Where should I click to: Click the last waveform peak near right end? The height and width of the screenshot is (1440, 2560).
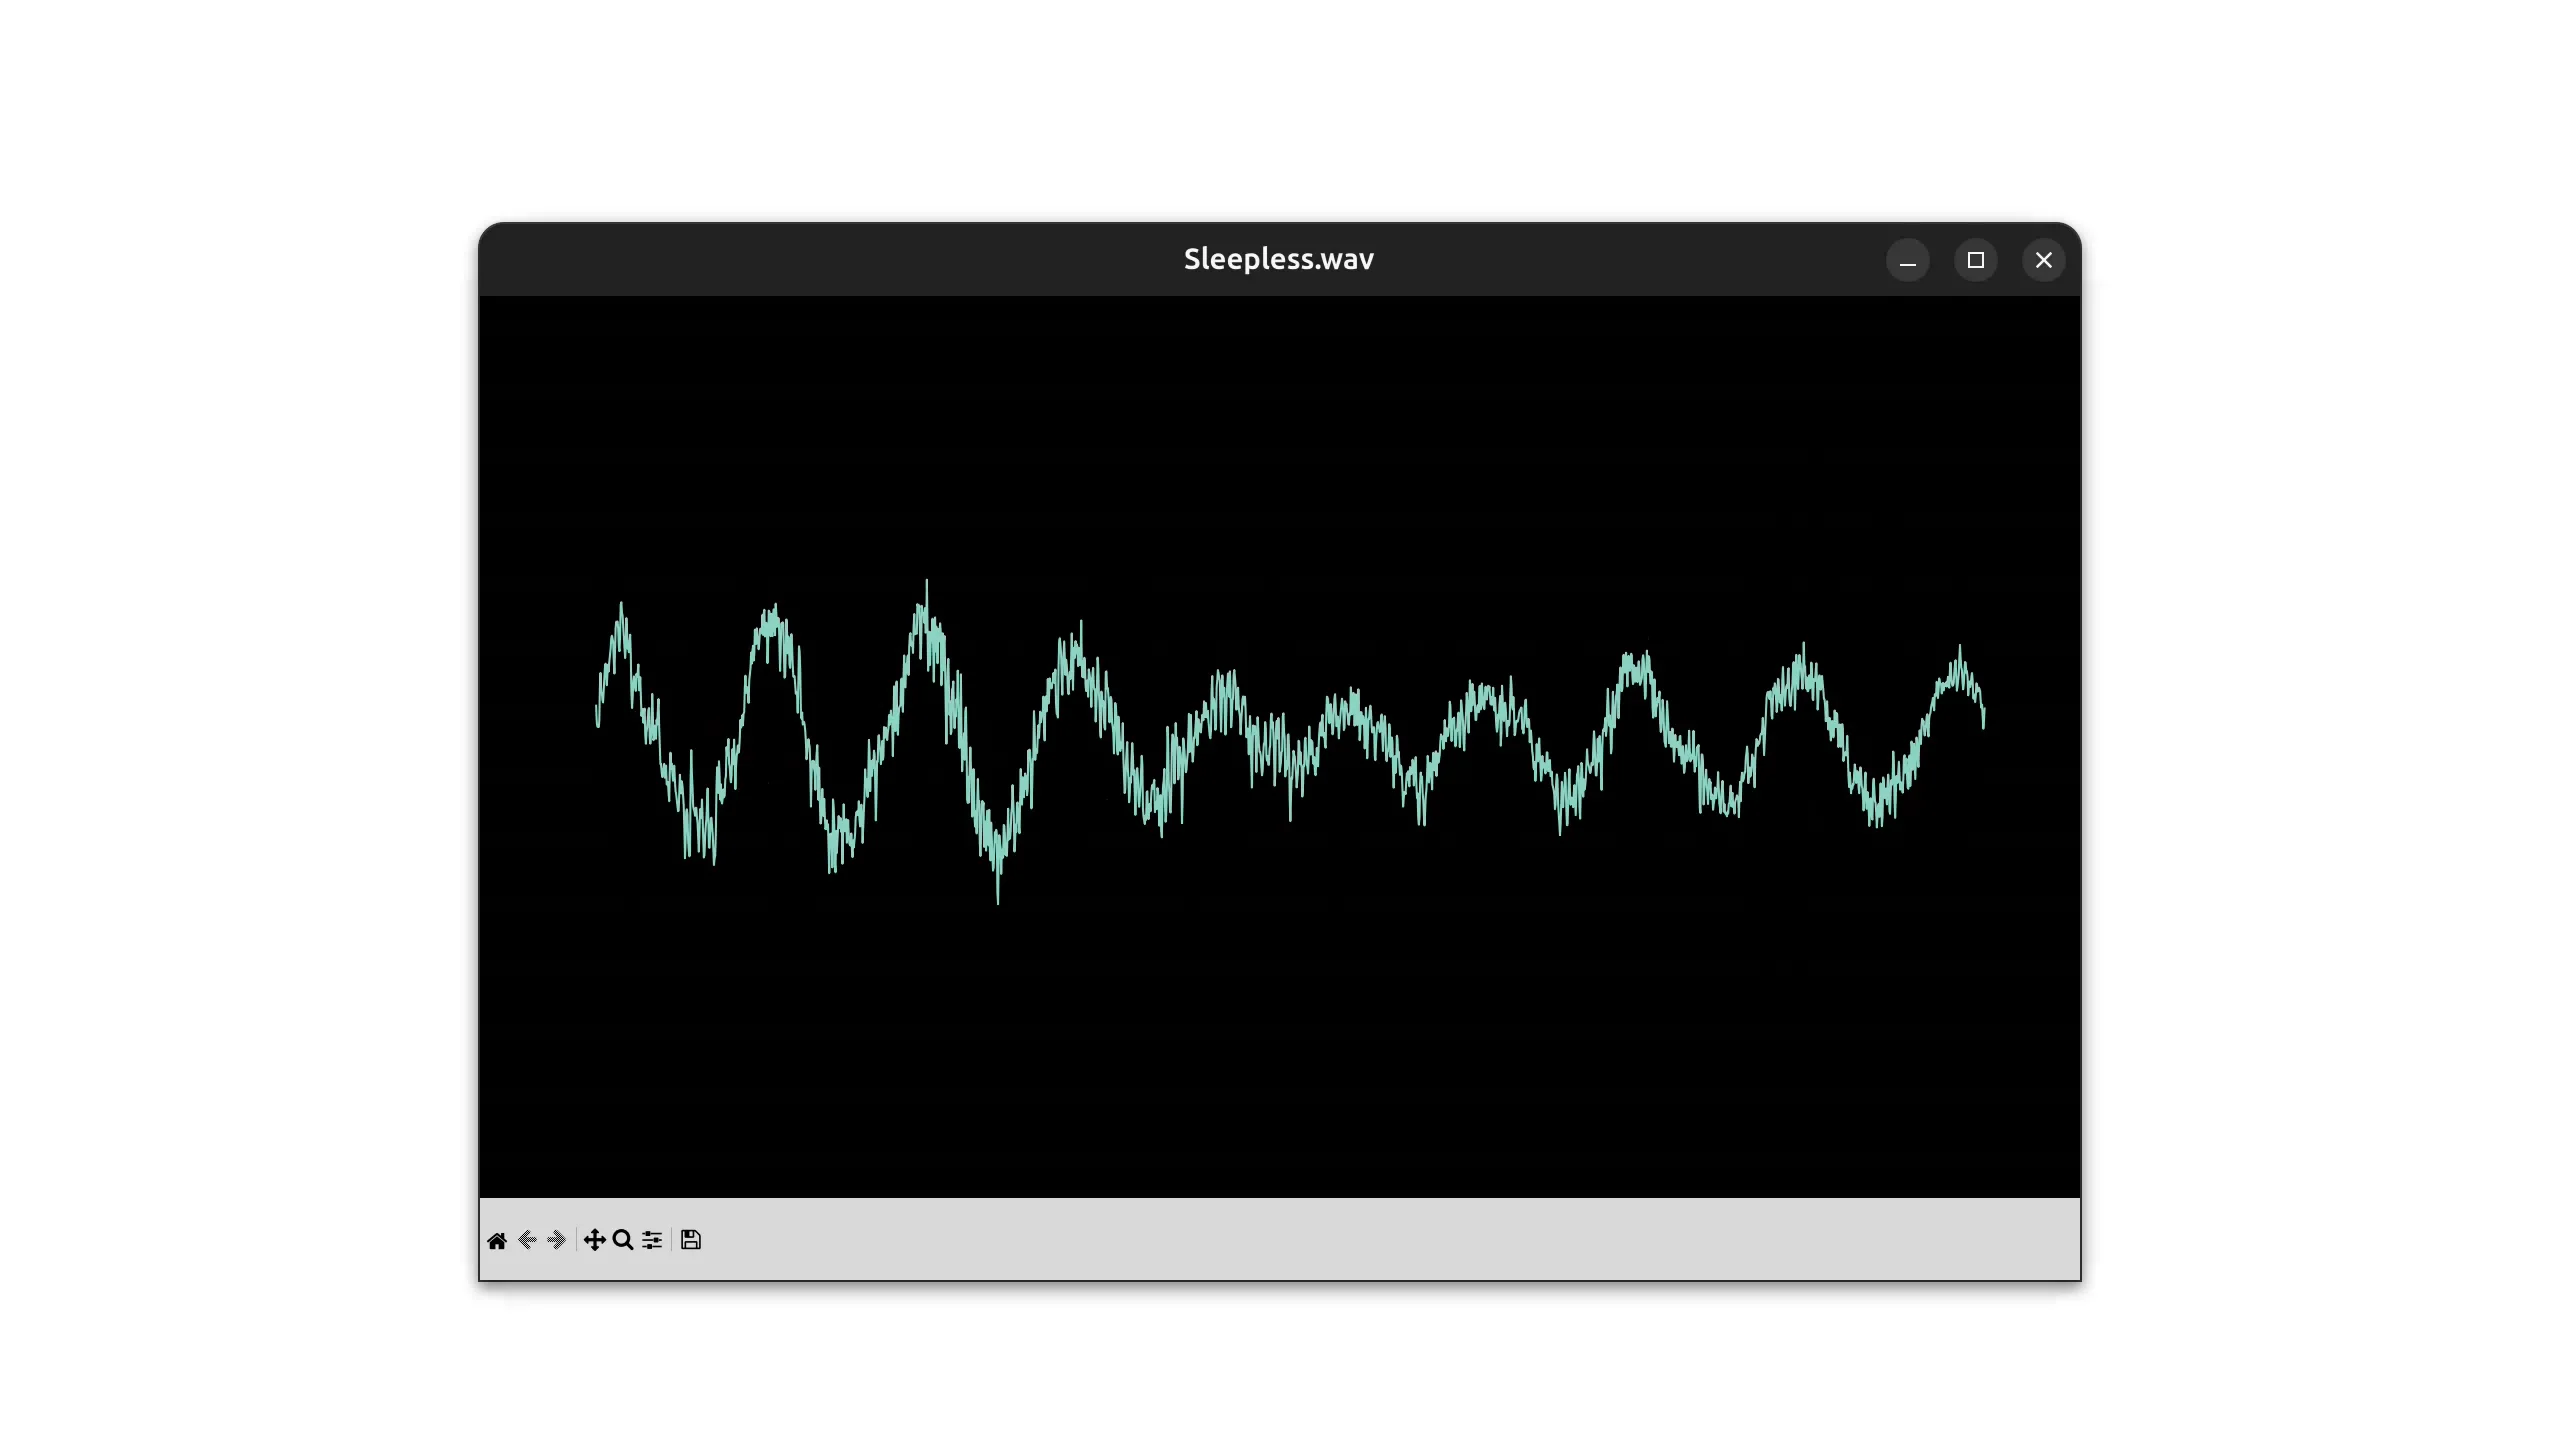(1959, 650)
